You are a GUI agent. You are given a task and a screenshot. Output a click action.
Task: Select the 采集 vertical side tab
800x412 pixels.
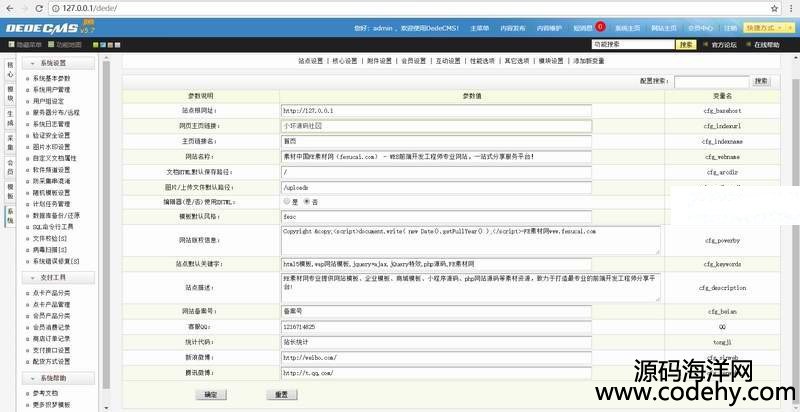tap(11, 143)
